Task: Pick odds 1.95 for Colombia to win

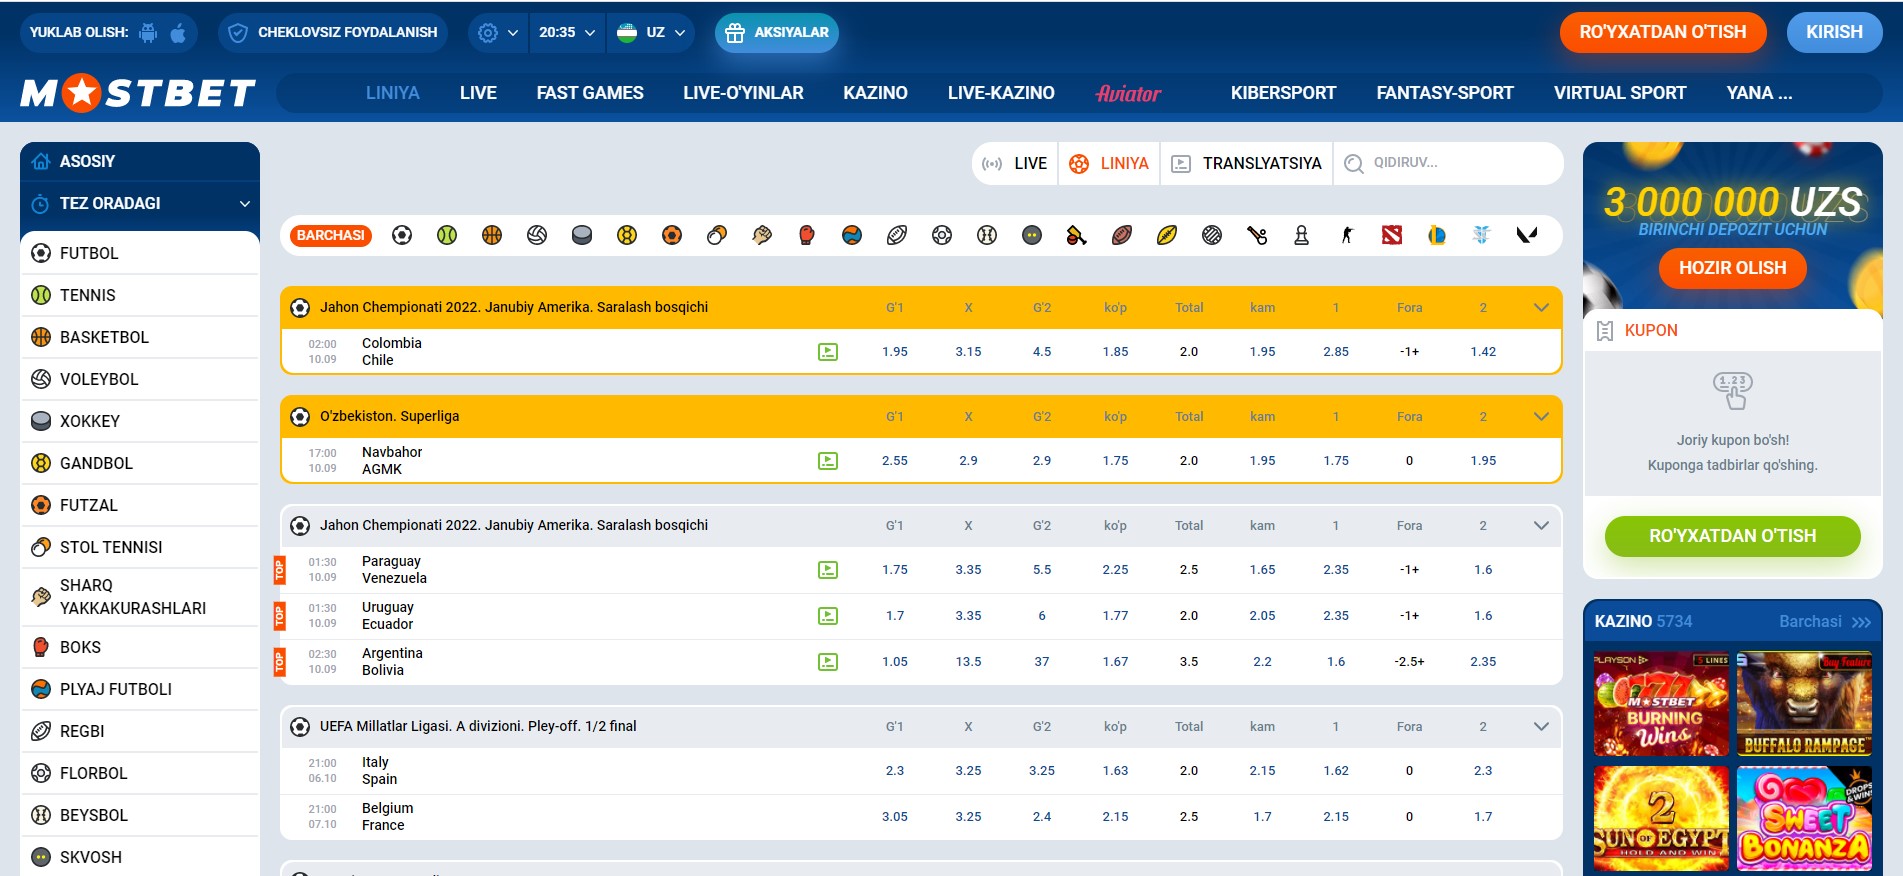Action: coord(895,352)
